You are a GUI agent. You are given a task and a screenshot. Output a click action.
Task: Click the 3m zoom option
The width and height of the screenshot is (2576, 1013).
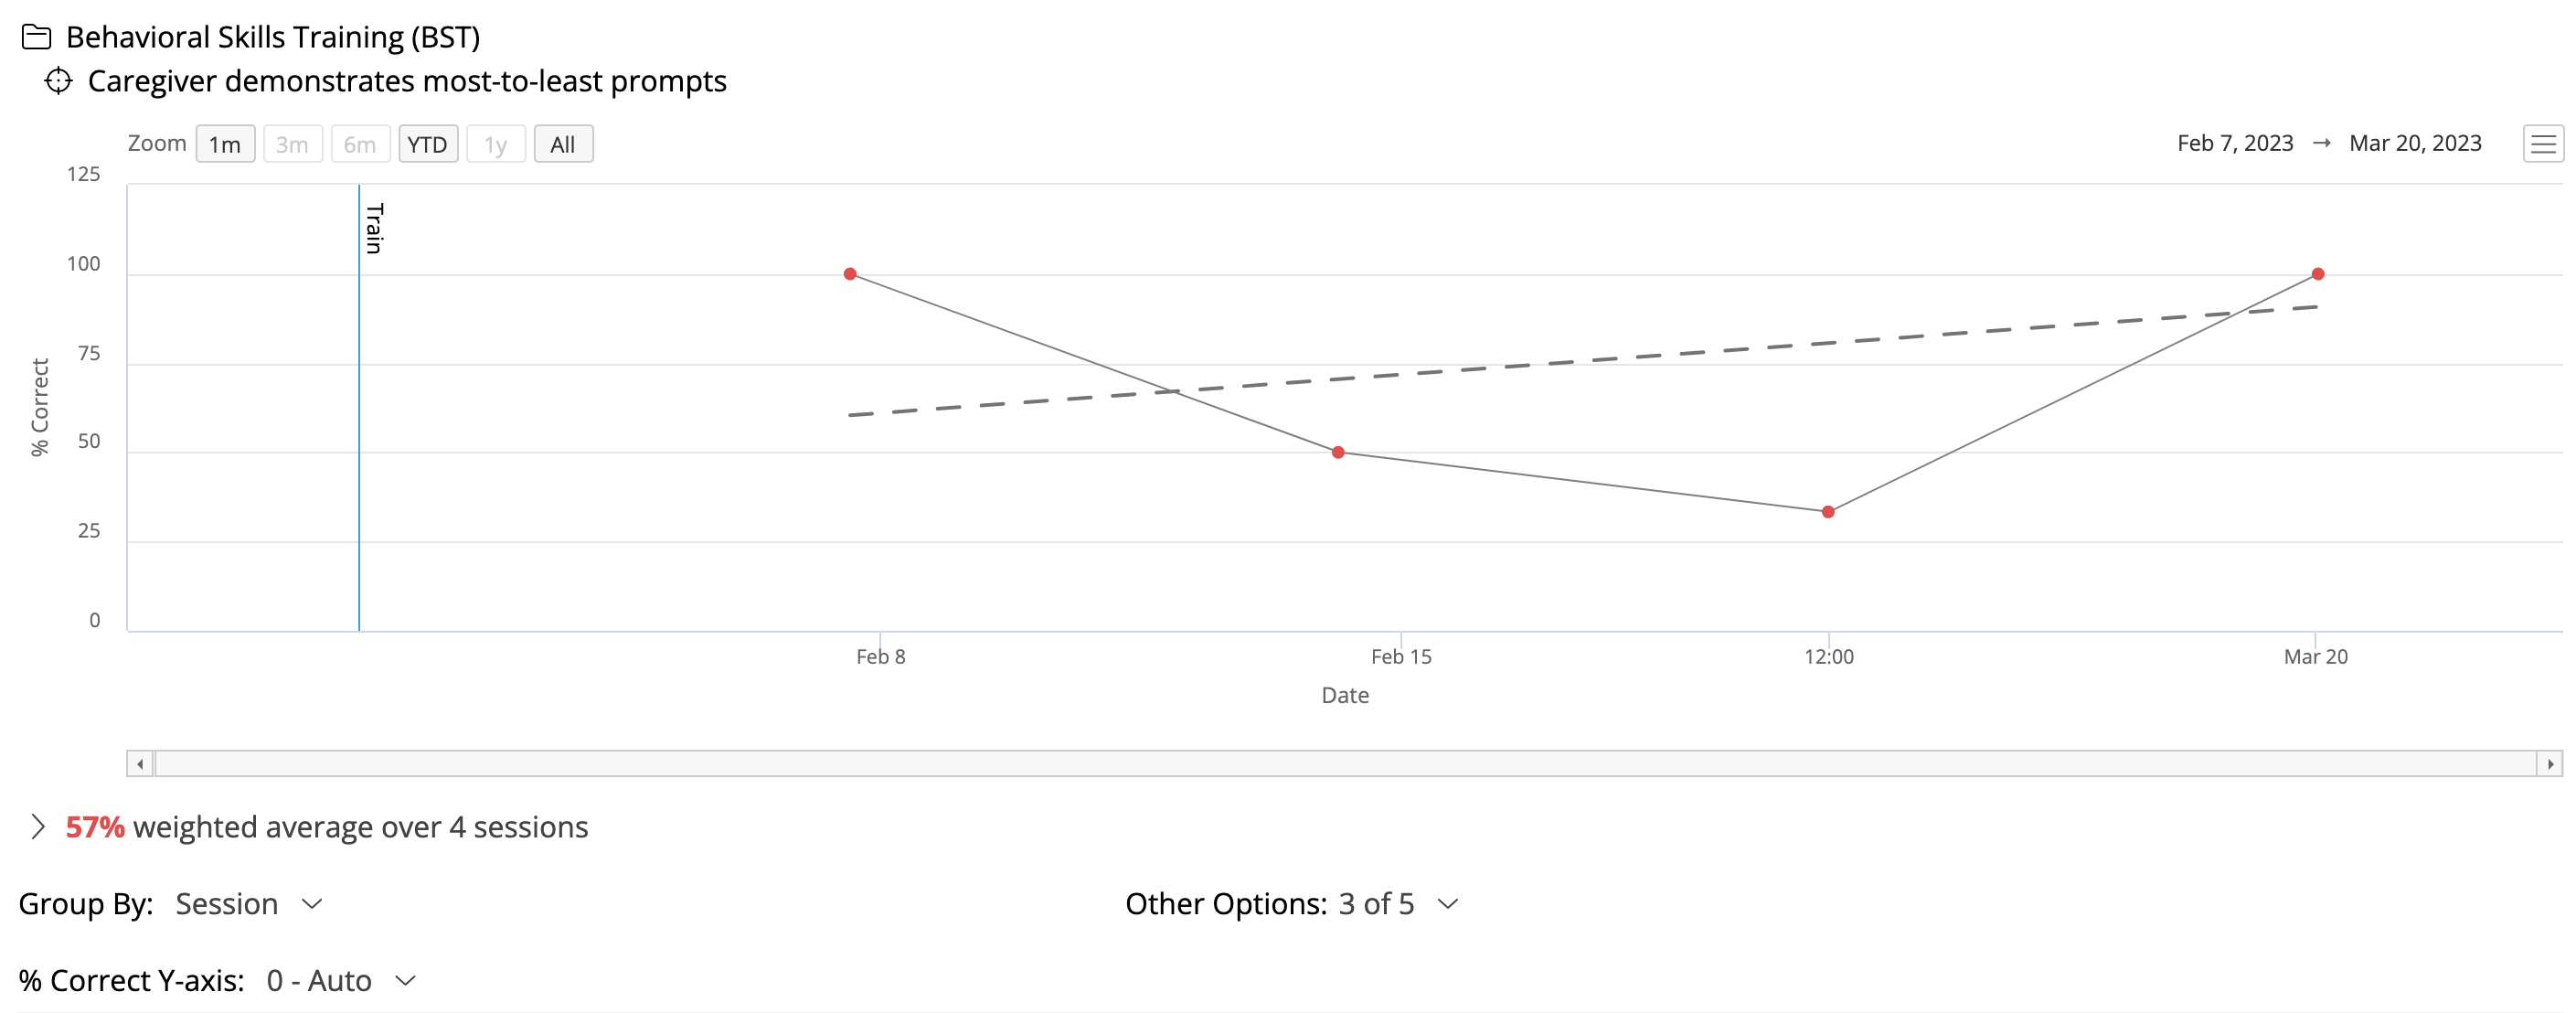point(292,143)
